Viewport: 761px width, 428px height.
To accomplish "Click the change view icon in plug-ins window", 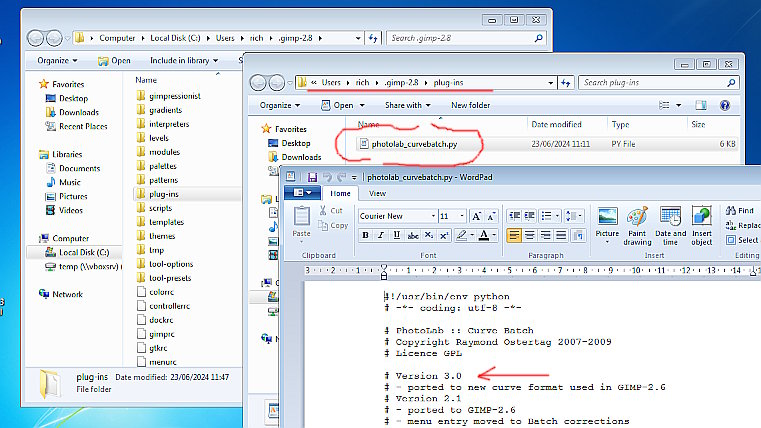I will tap(664, 105).
